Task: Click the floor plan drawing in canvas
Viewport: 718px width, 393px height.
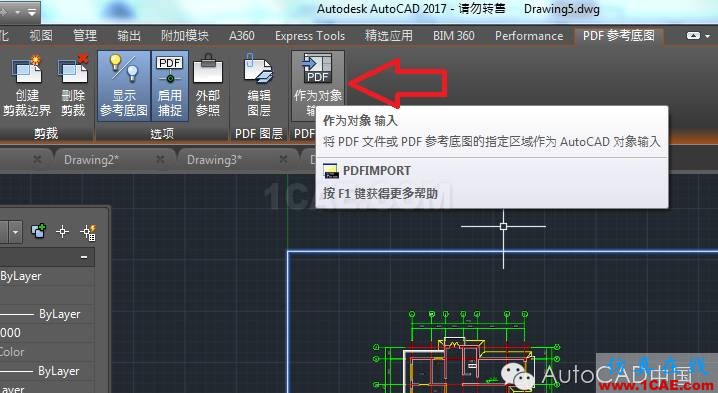Action: point(466,353)
